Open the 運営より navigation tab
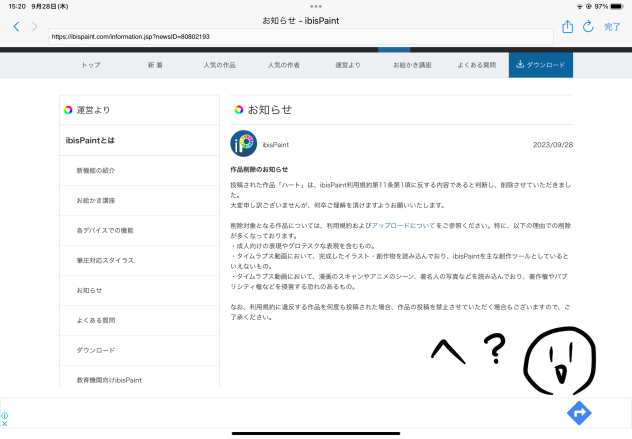632x439 pixels. (348, 65)
